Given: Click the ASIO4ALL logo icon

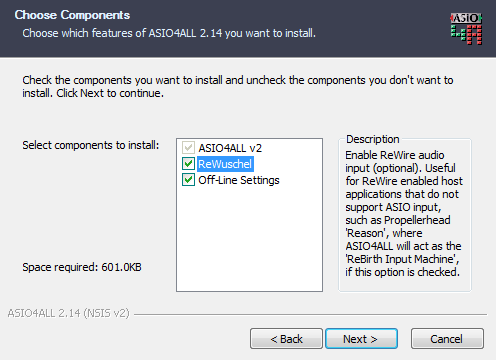Looking at the screenshot, I should (x=466, y=29).
